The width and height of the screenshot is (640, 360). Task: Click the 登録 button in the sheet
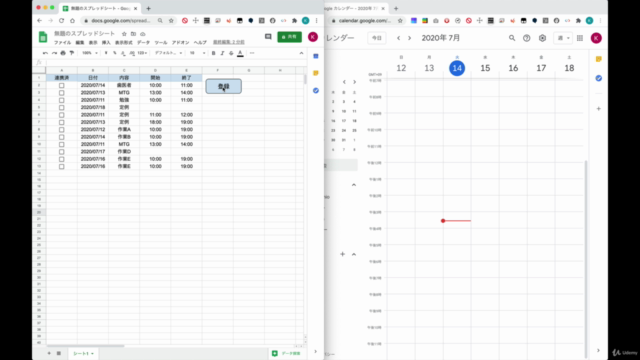[224, 86]
